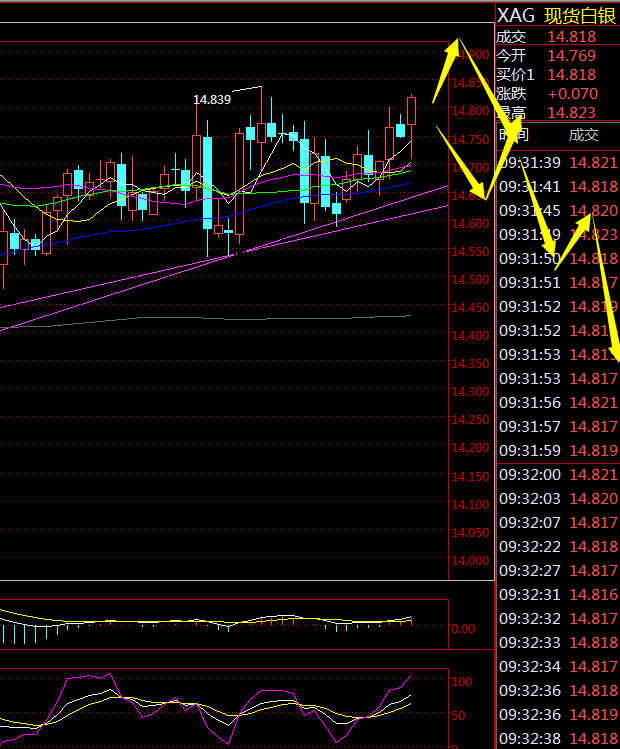
Task: Click the 100 level label on oscillator panel
Action: coord(462,682)
